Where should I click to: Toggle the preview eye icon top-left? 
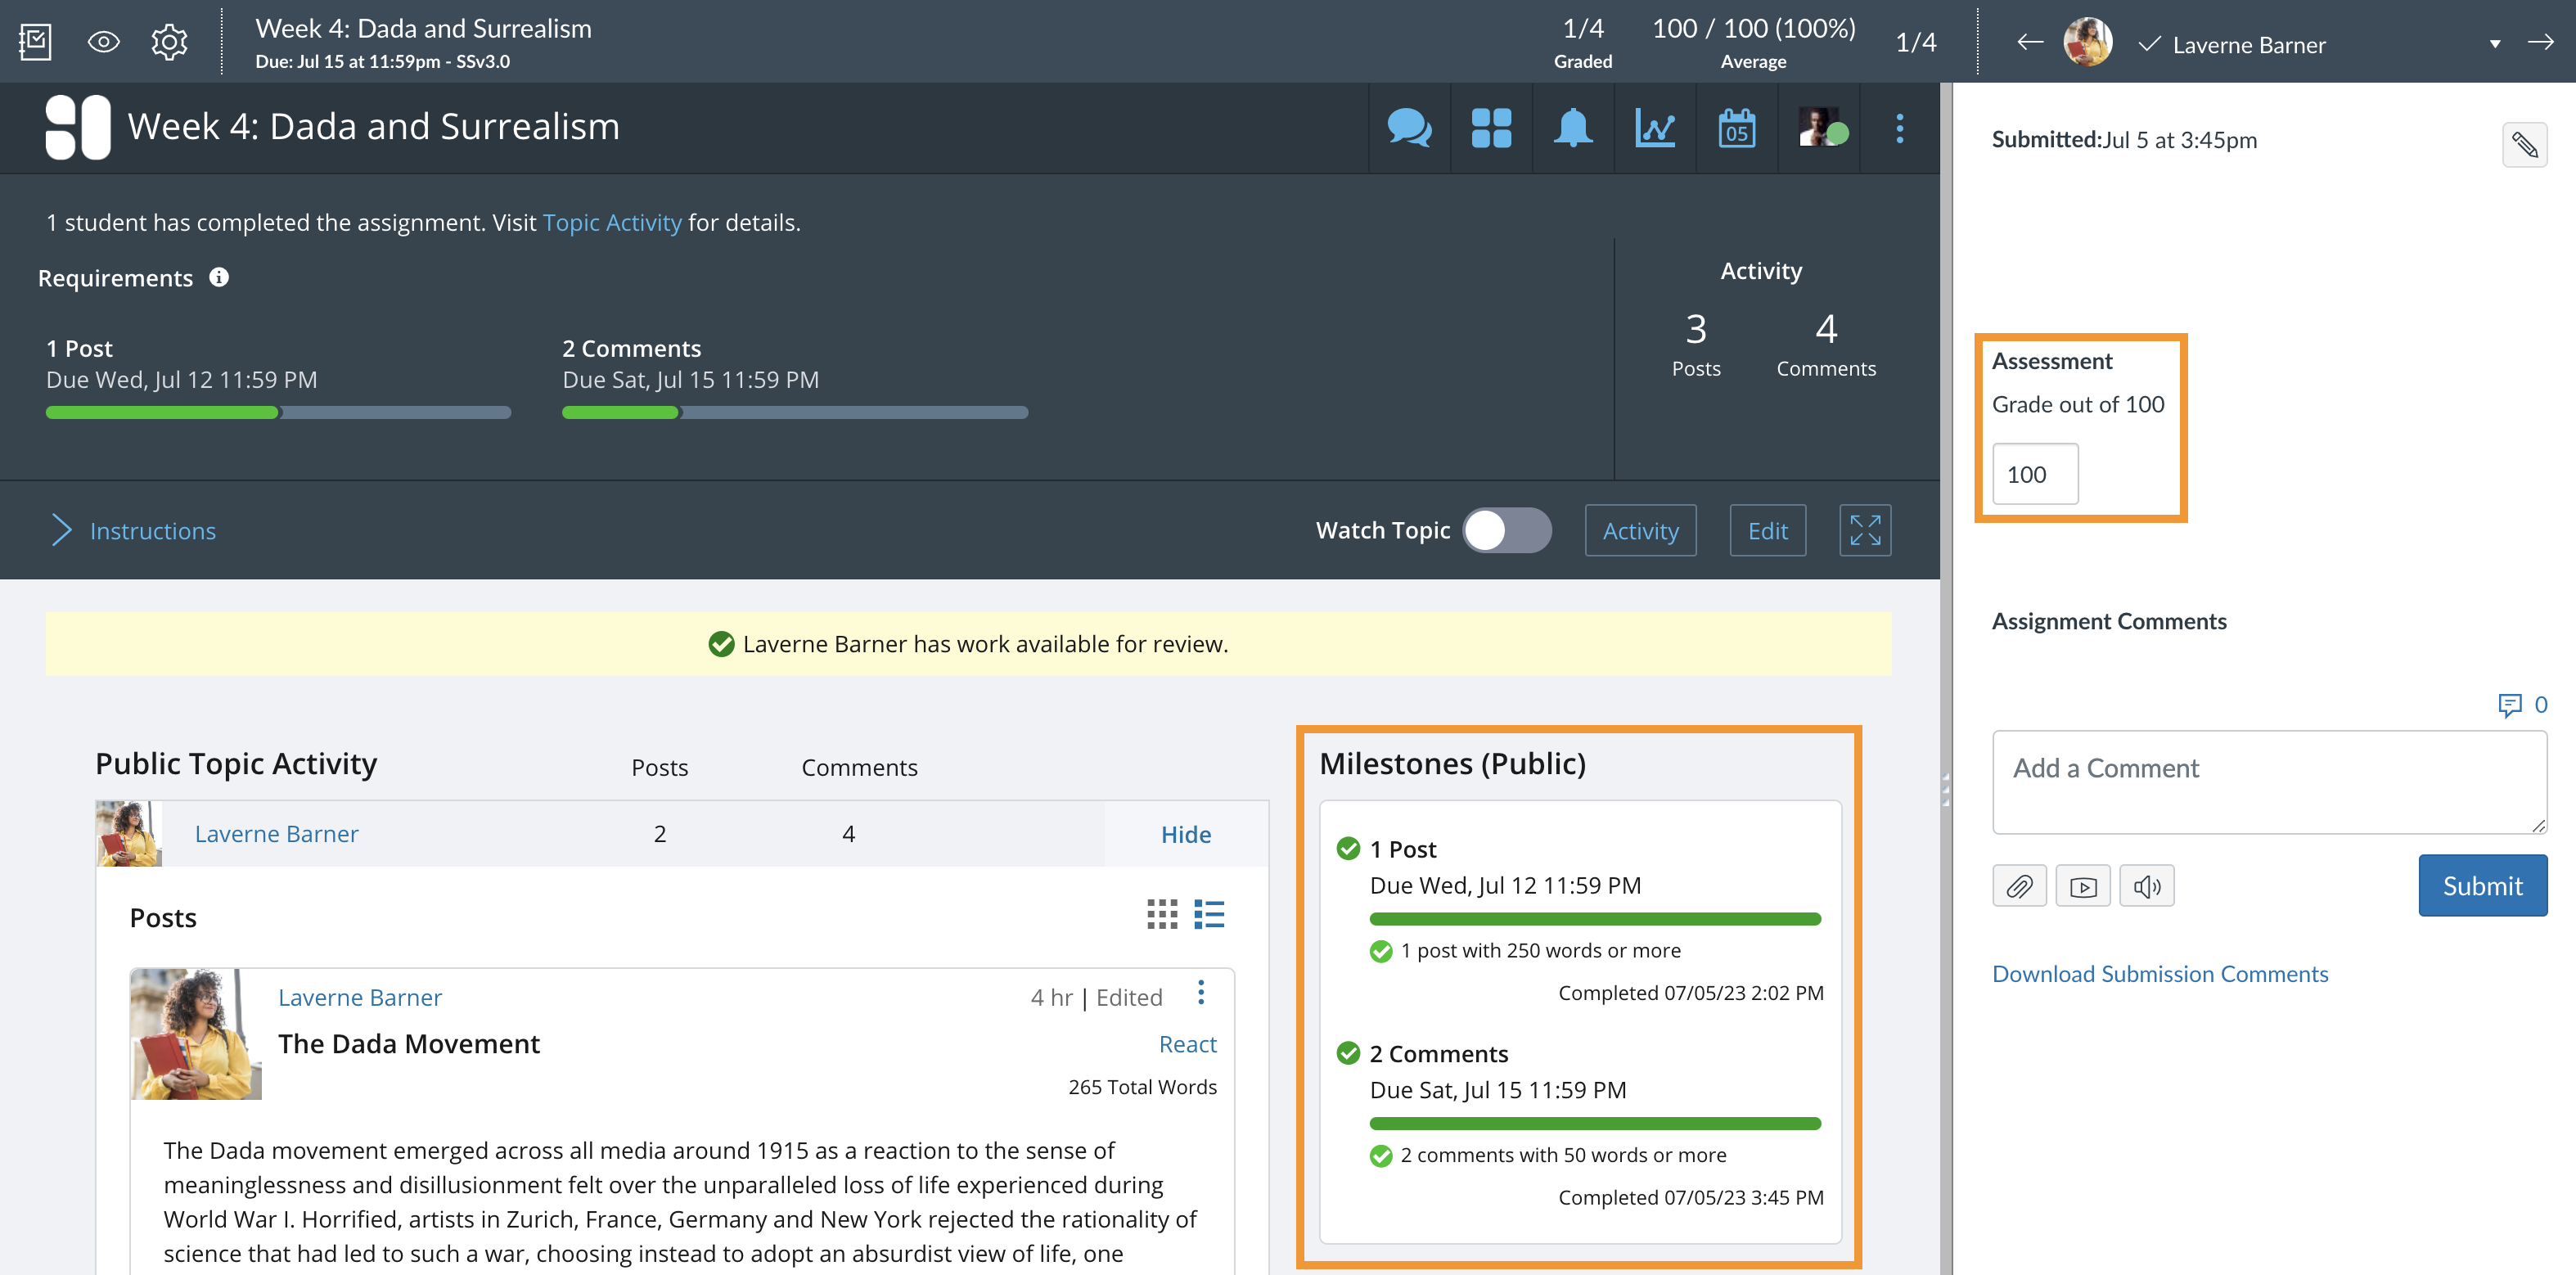pos(102,41)
